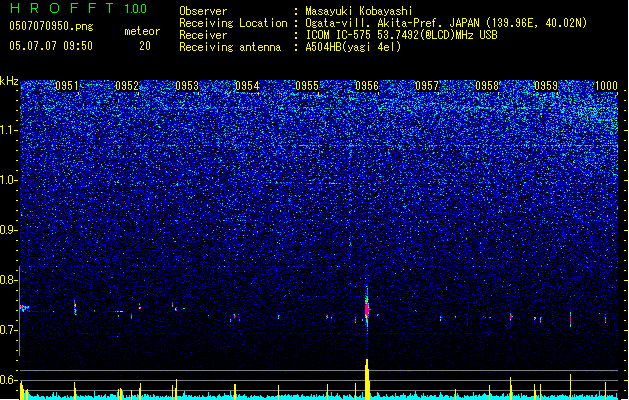Click the antenna A504HB(yagi 4el) text

(x=353, y=47)
